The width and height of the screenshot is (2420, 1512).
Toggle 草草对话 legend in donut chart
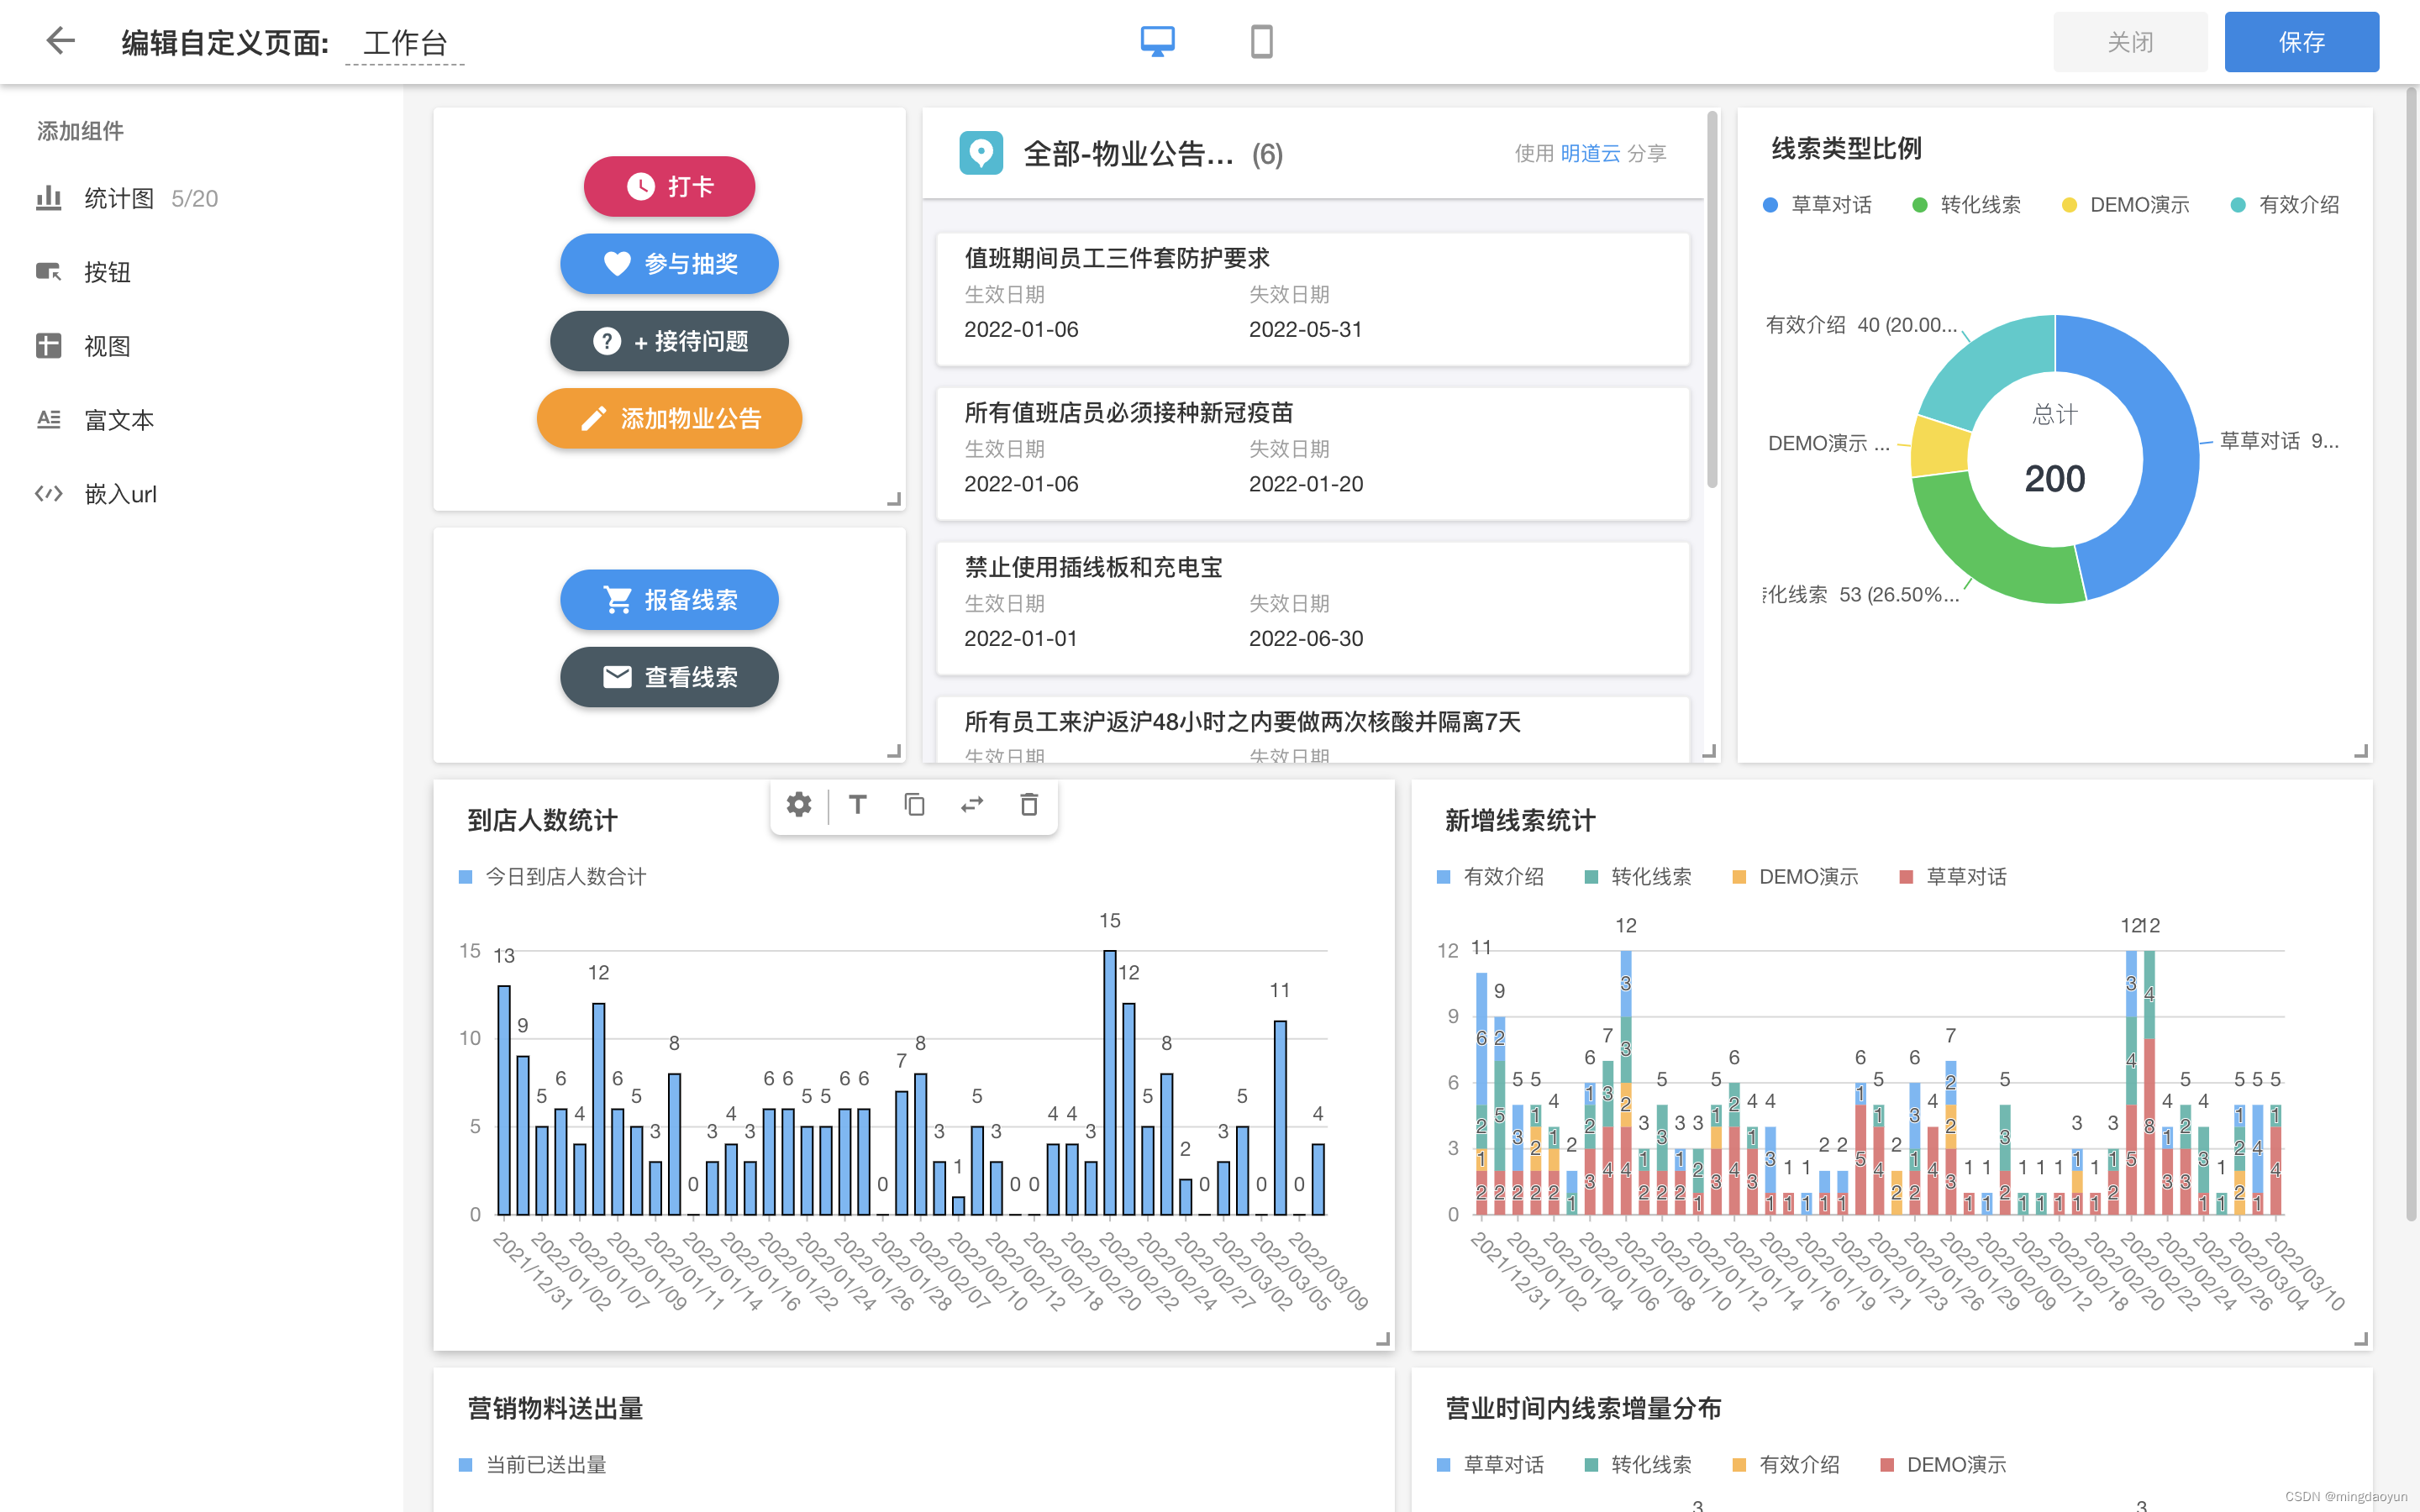click(1817, 205)
